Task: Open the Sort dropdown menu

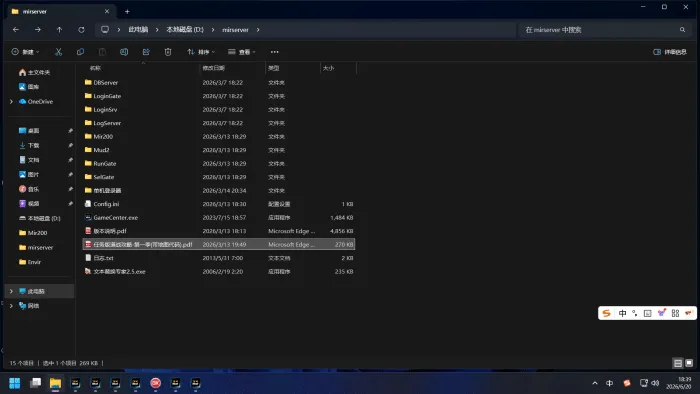Action: 201,52
